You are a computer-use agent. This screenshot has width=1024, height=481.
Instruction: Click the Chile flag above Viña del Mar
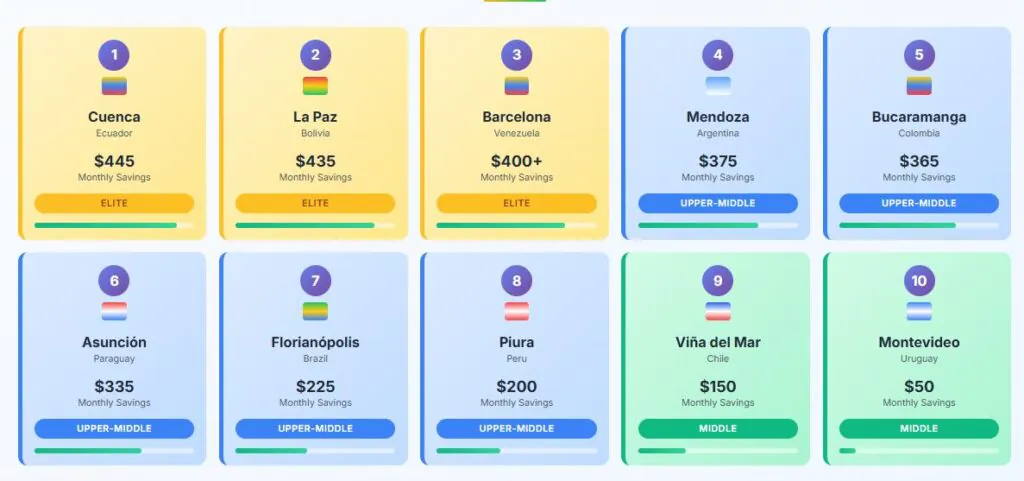click(x=718, y=311)
